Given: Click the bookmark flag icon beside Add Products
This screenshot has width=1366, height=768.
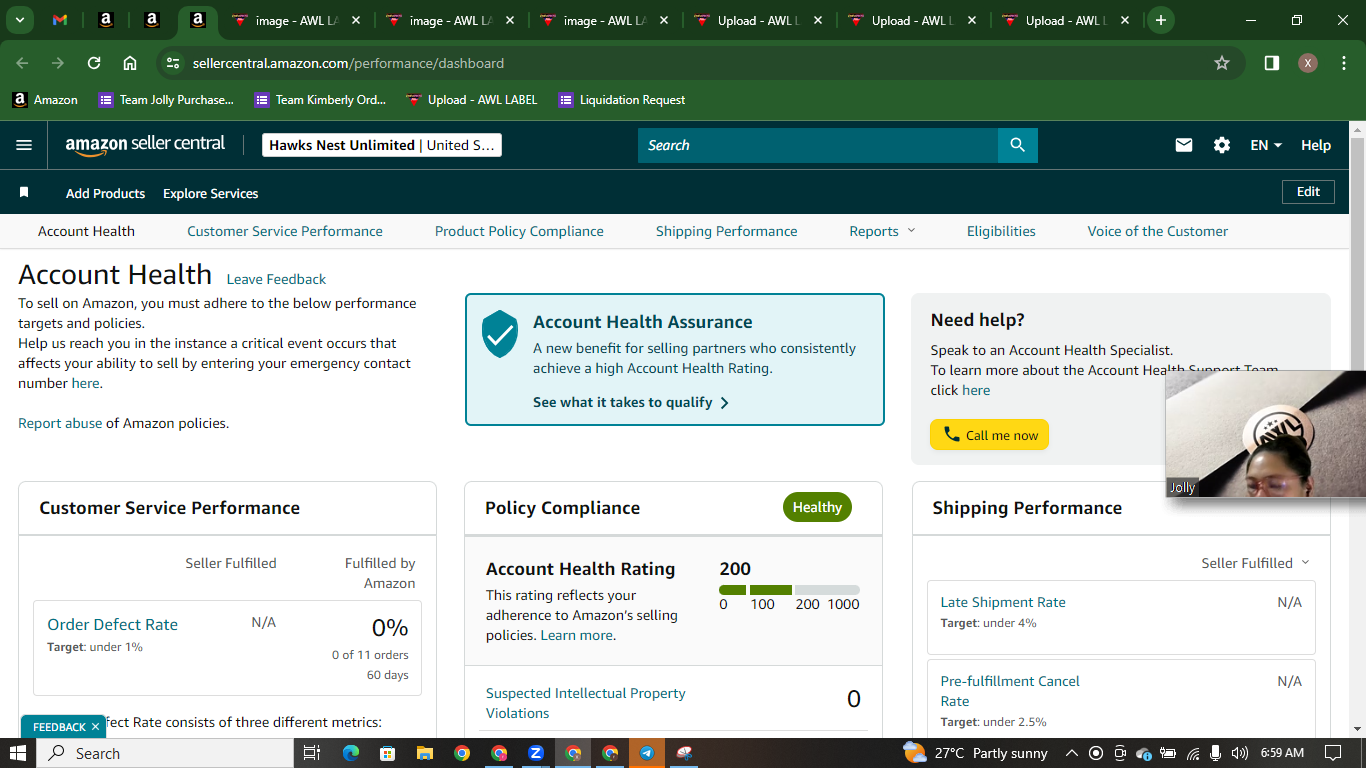Looking at the screenshot, I should [24, 192].
